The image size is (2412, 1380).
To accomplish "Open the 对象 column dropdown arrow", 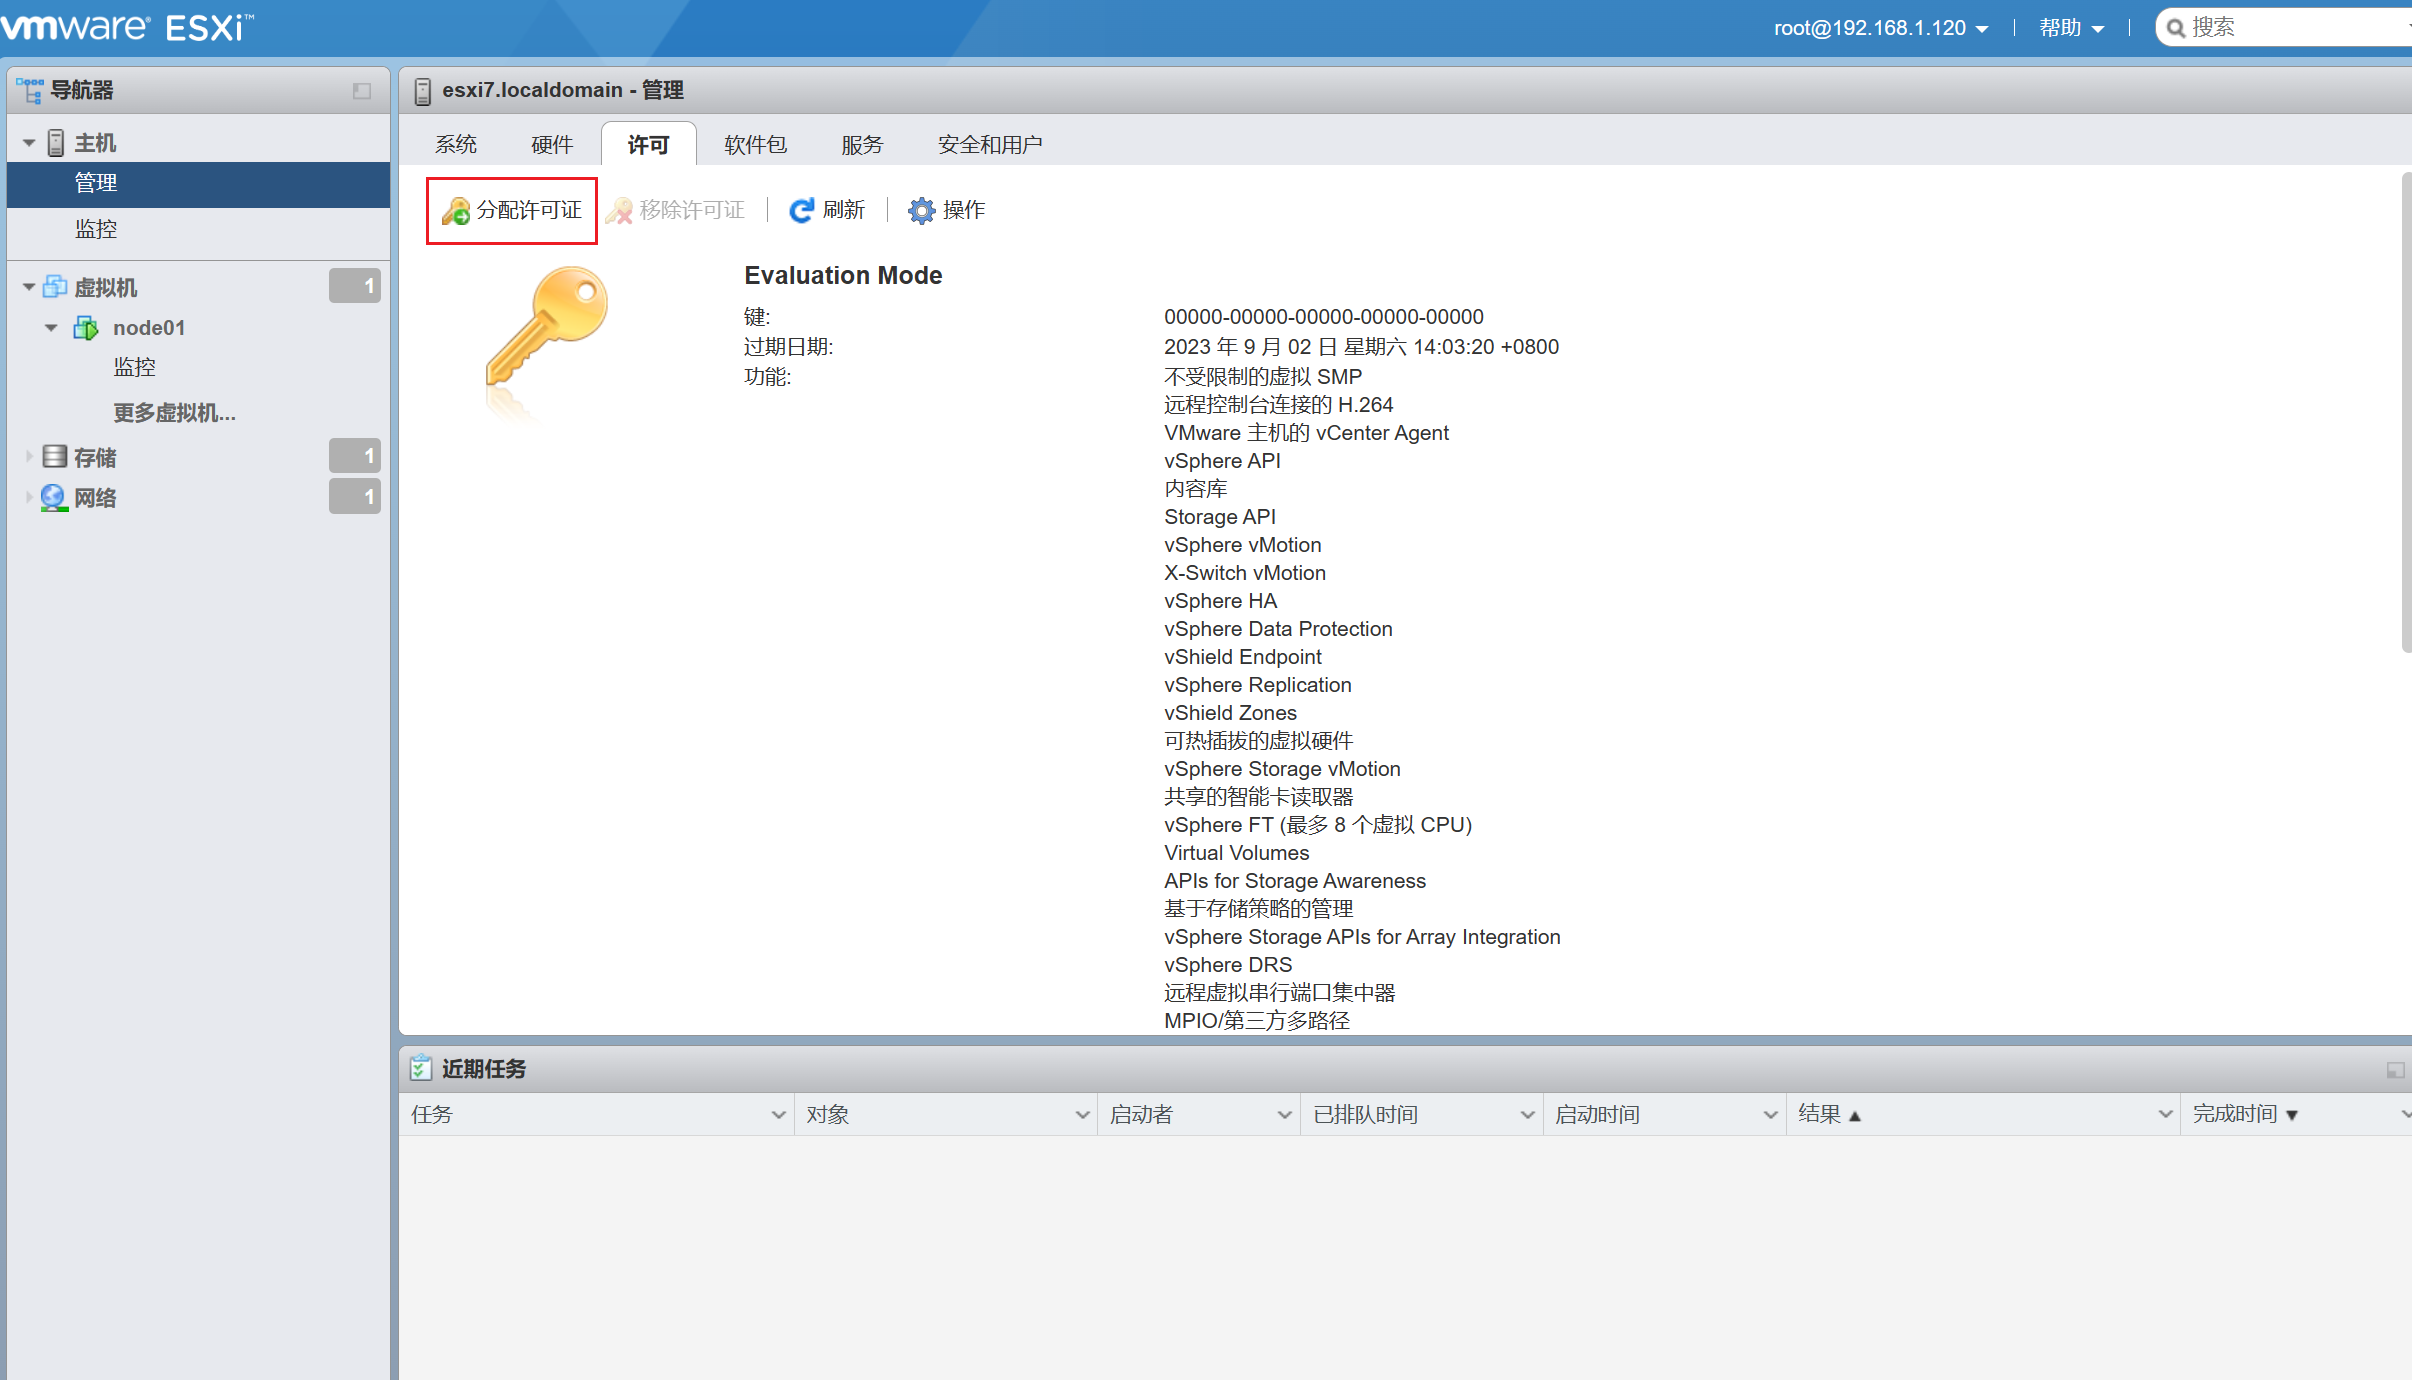I will click(1082, 1114).
